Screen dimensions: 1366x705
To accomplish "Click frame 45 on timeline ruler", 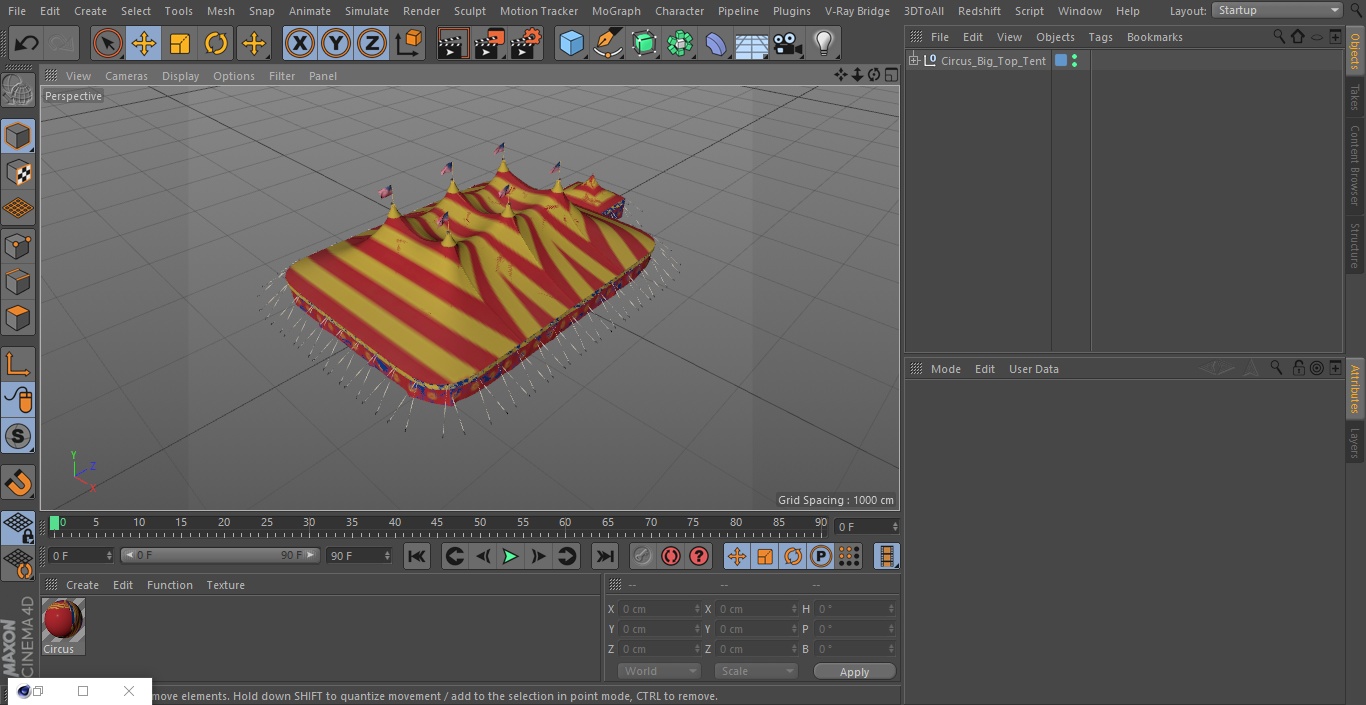I will click(437, 523).
